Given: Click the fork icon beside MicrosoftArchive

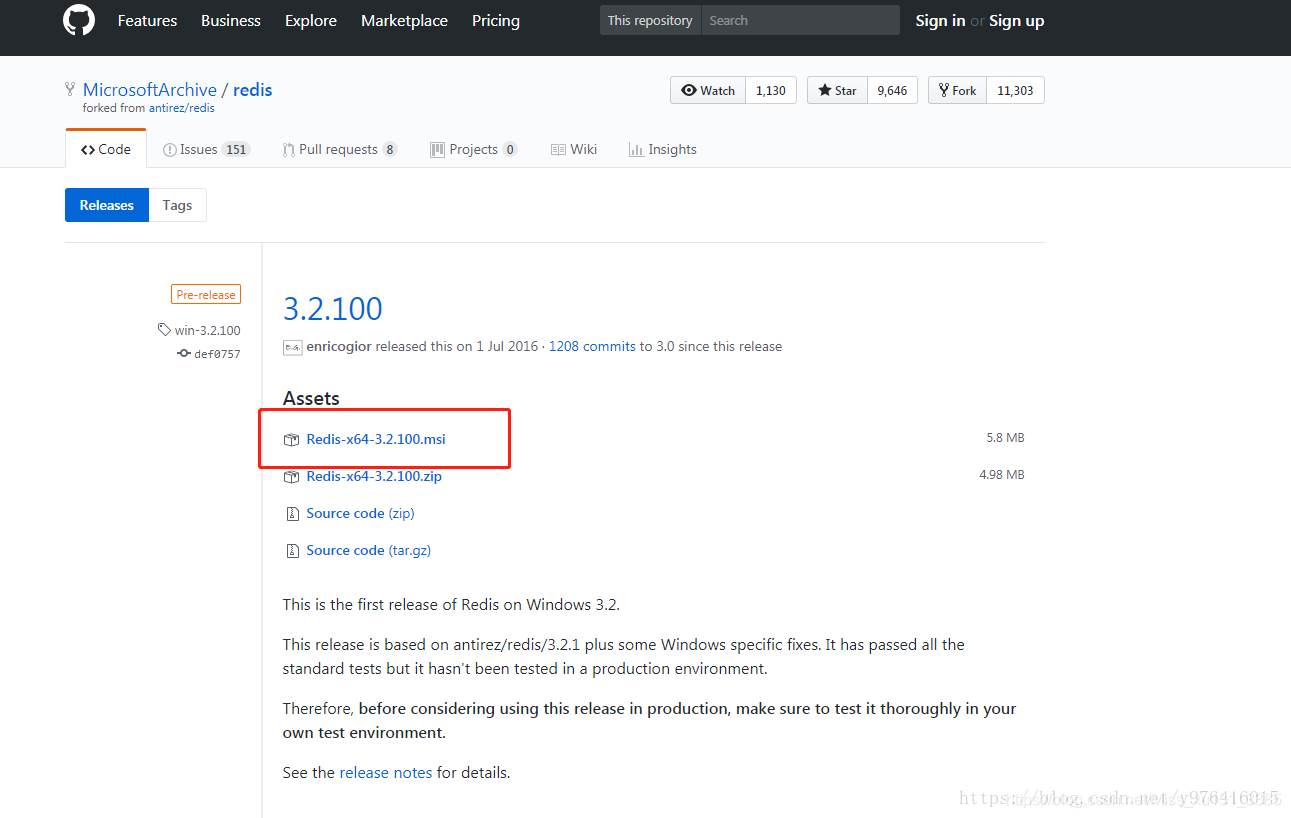Looking at the screenshot, I should point(70,90).
